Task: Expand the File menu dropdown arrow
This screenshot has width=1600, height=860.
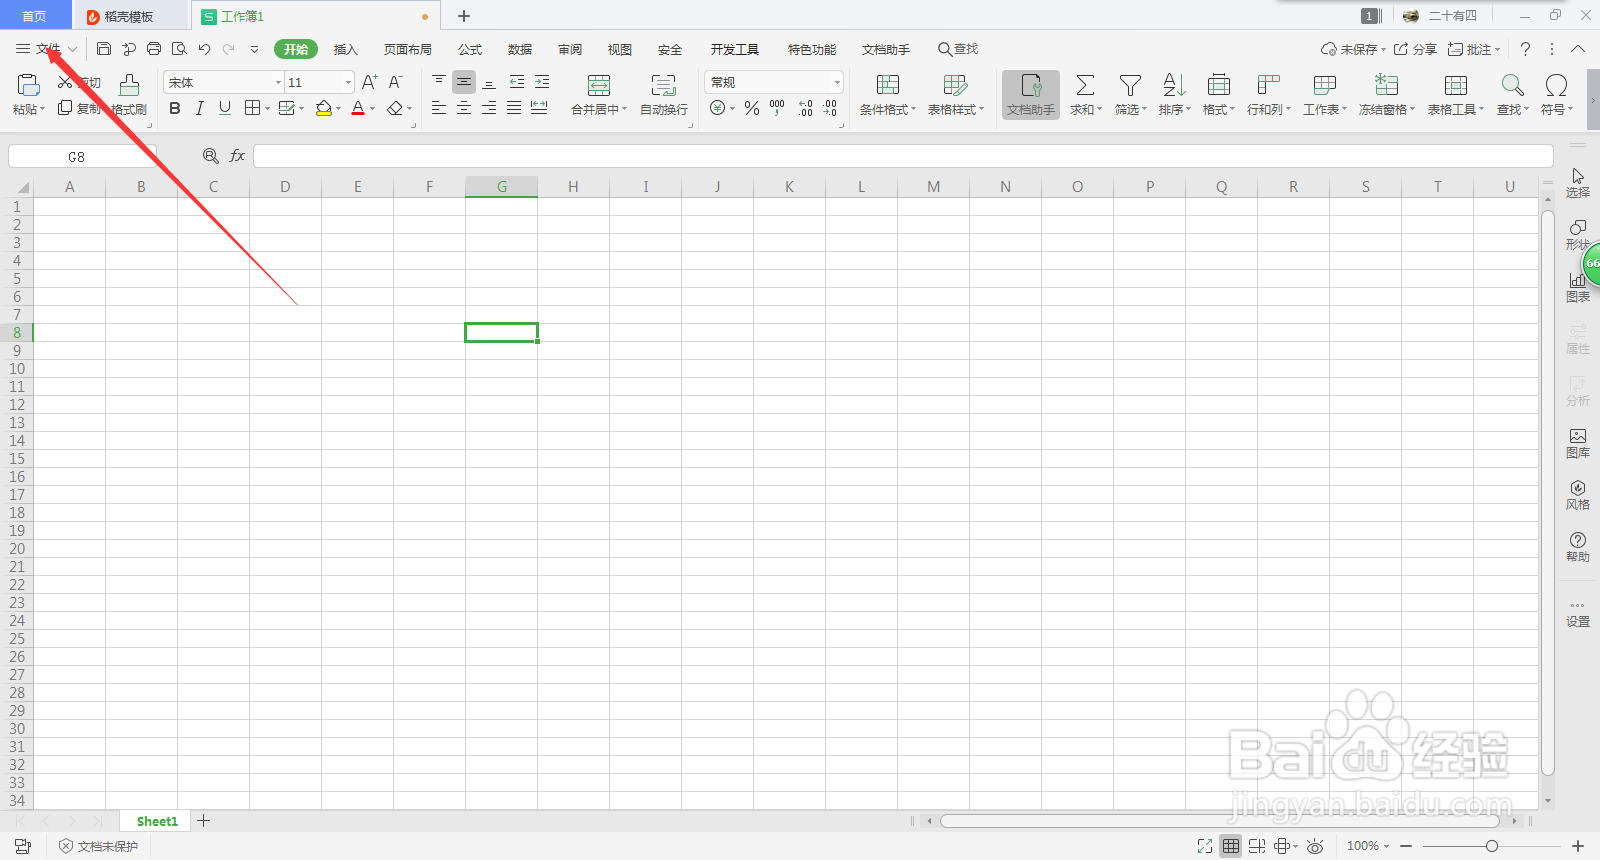Action: (x=73, y=49)
